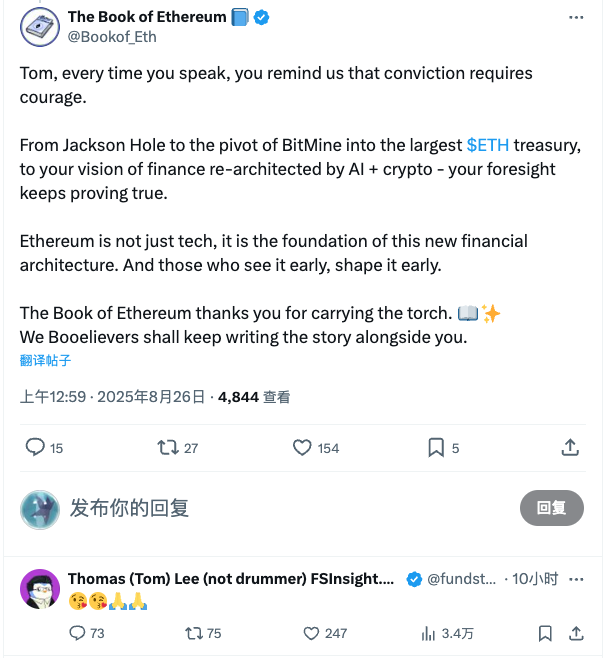Share the main post via upload icon
Screen dimensions: 605x658
click(x=570, y=447)
